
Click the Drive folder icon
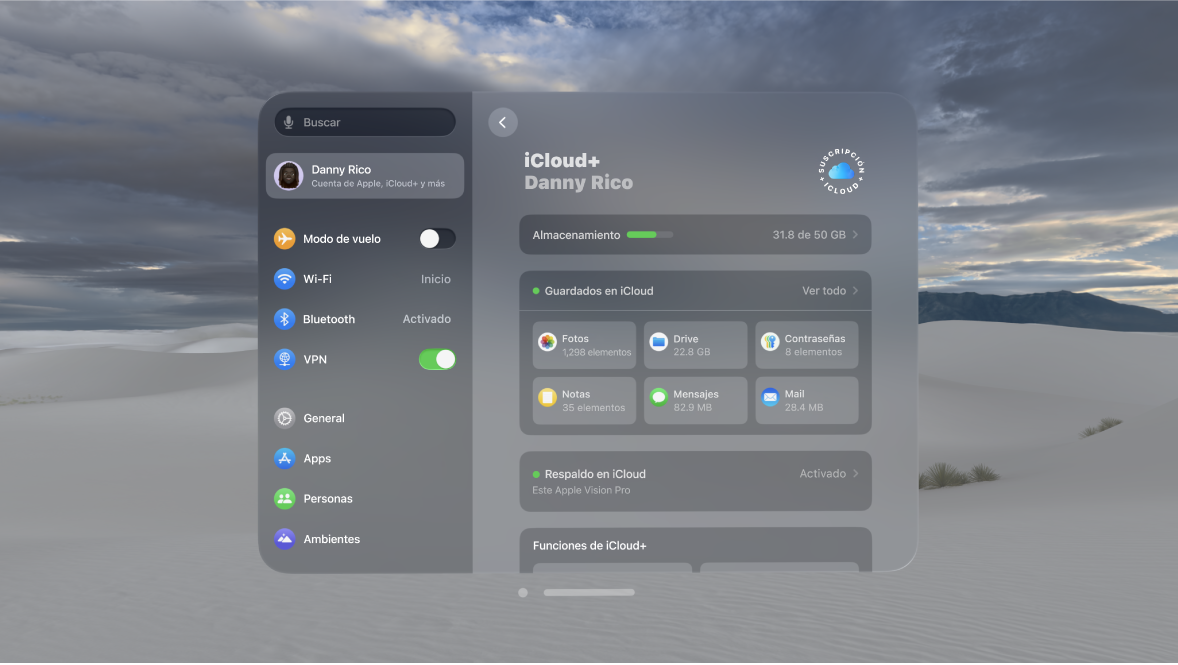click(x=658, y=342)
